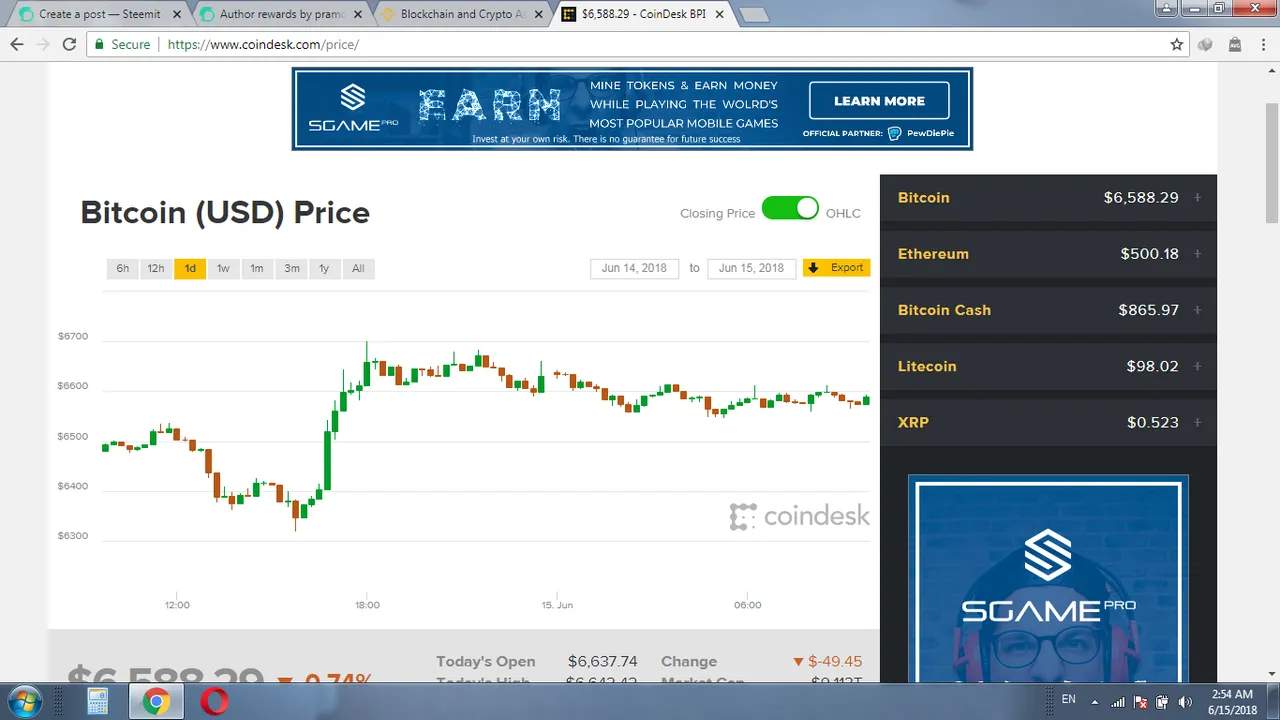Open the volume speaker tray icon
The image size is (1280, 720).
(1186, 702)
